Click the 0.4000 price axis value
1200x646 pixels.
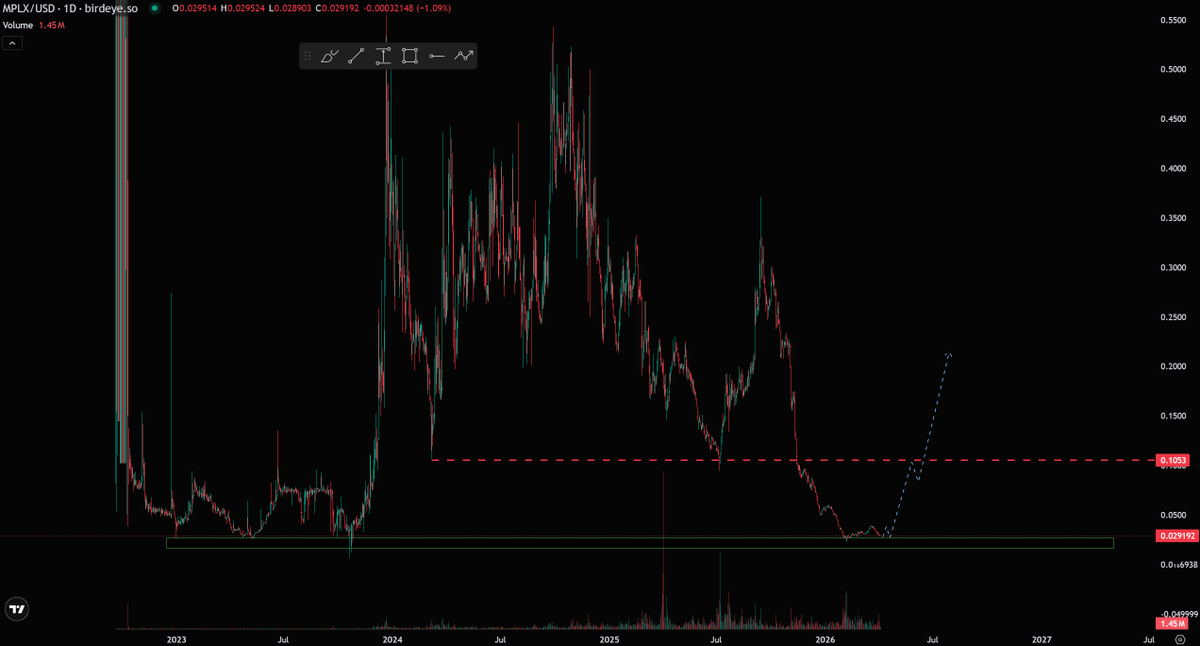1173,168
